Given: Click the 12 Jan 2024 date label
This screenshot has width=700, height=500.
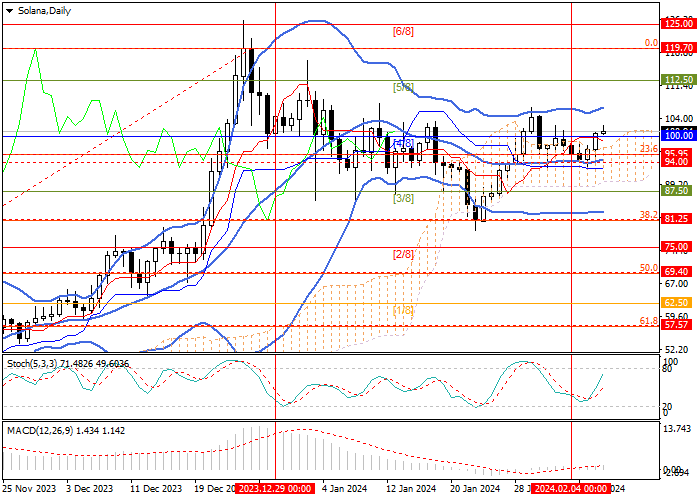Looking at the screenshot, I should [x=411, y=488].
